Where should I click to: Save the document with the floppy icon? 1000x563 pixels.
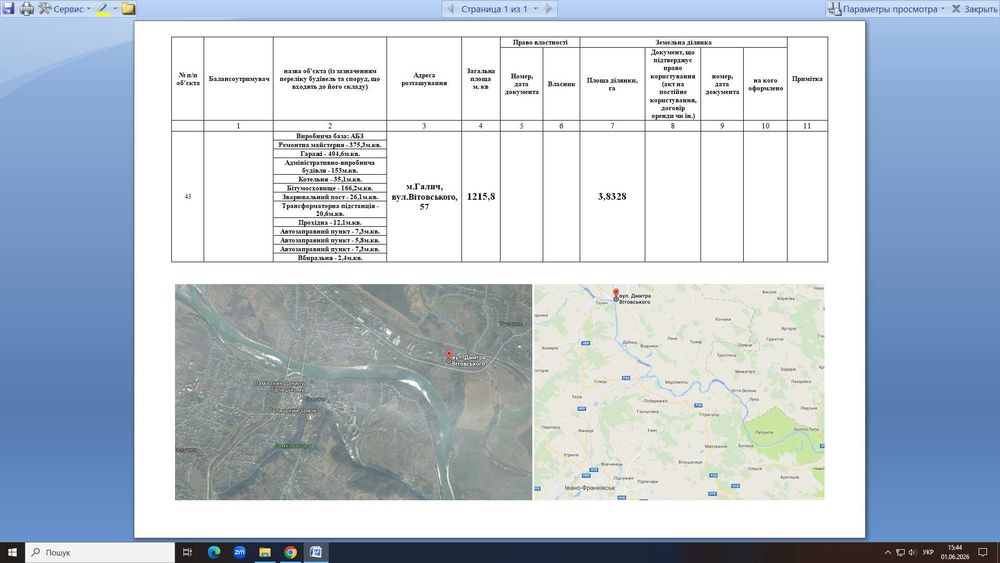click(x=8, y=9)
